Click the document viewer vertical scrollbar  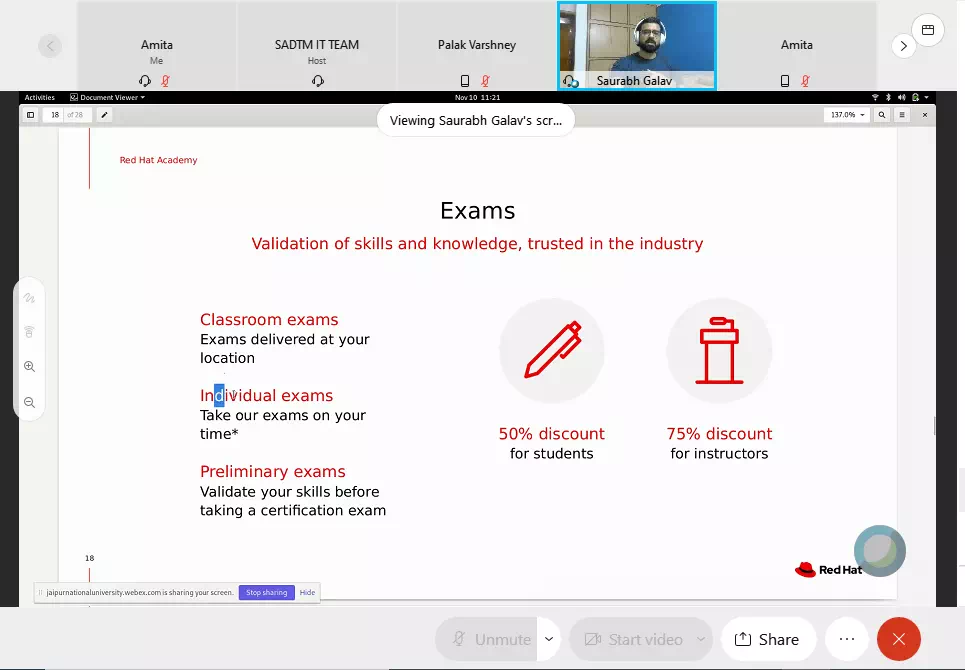tap(934, 426)
